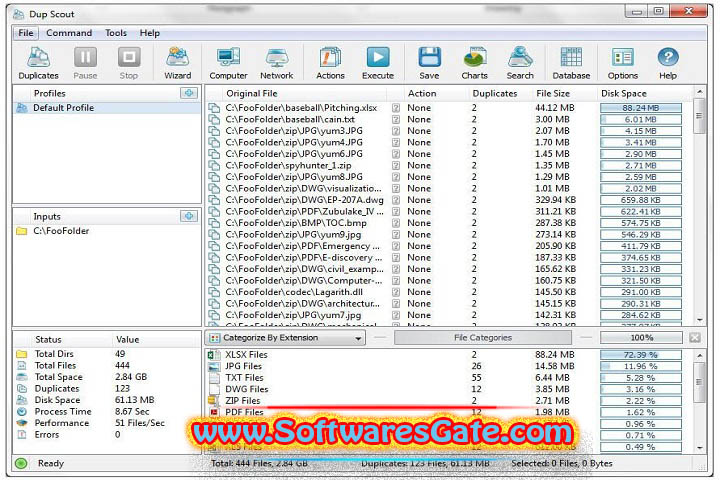Select the Default Profile entry
This screenshot has height=480, width=720.
point(107,108)
